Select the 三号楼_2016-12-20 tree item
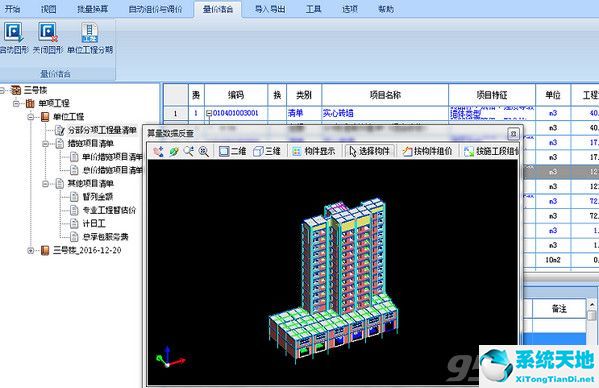The width and height of the screenshot is (599, 388). 87,250
